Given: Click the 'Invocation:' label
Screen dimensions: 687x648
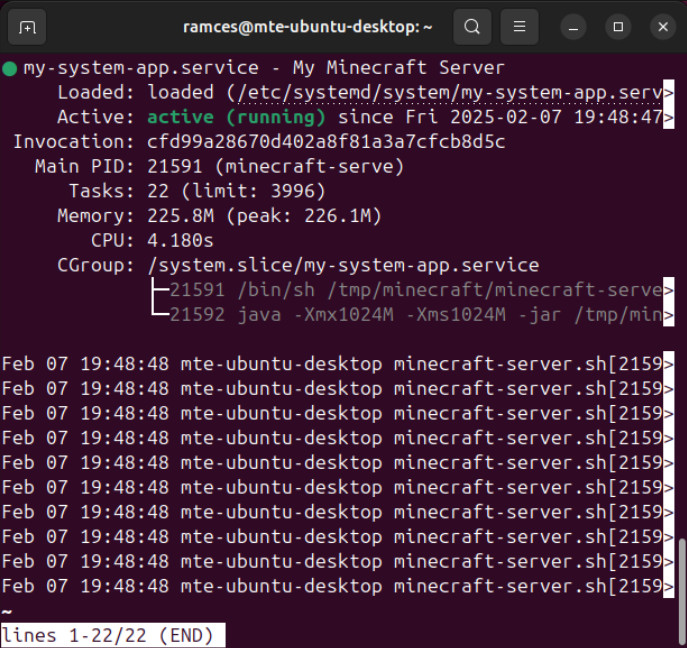Looking at the screenshot, I should 74,142.
